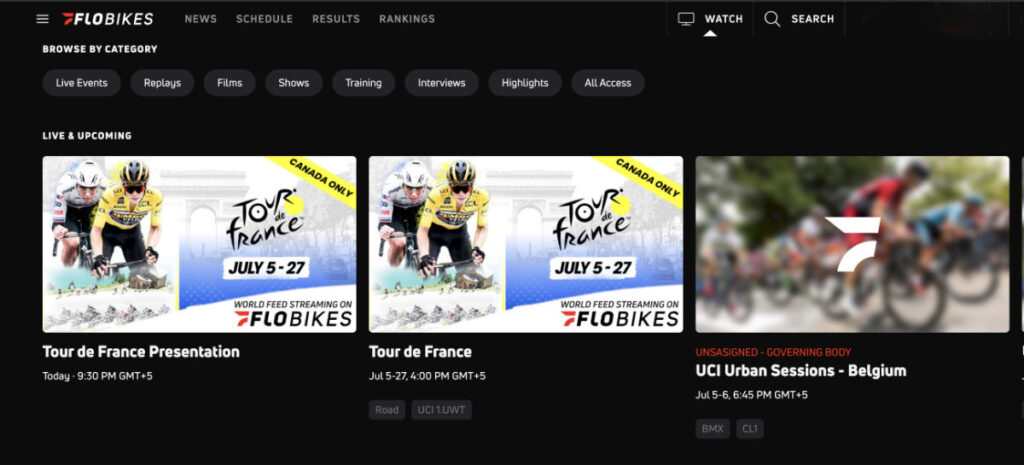Choose the Shows category chip
The image size is (1024, 465).
294,83
